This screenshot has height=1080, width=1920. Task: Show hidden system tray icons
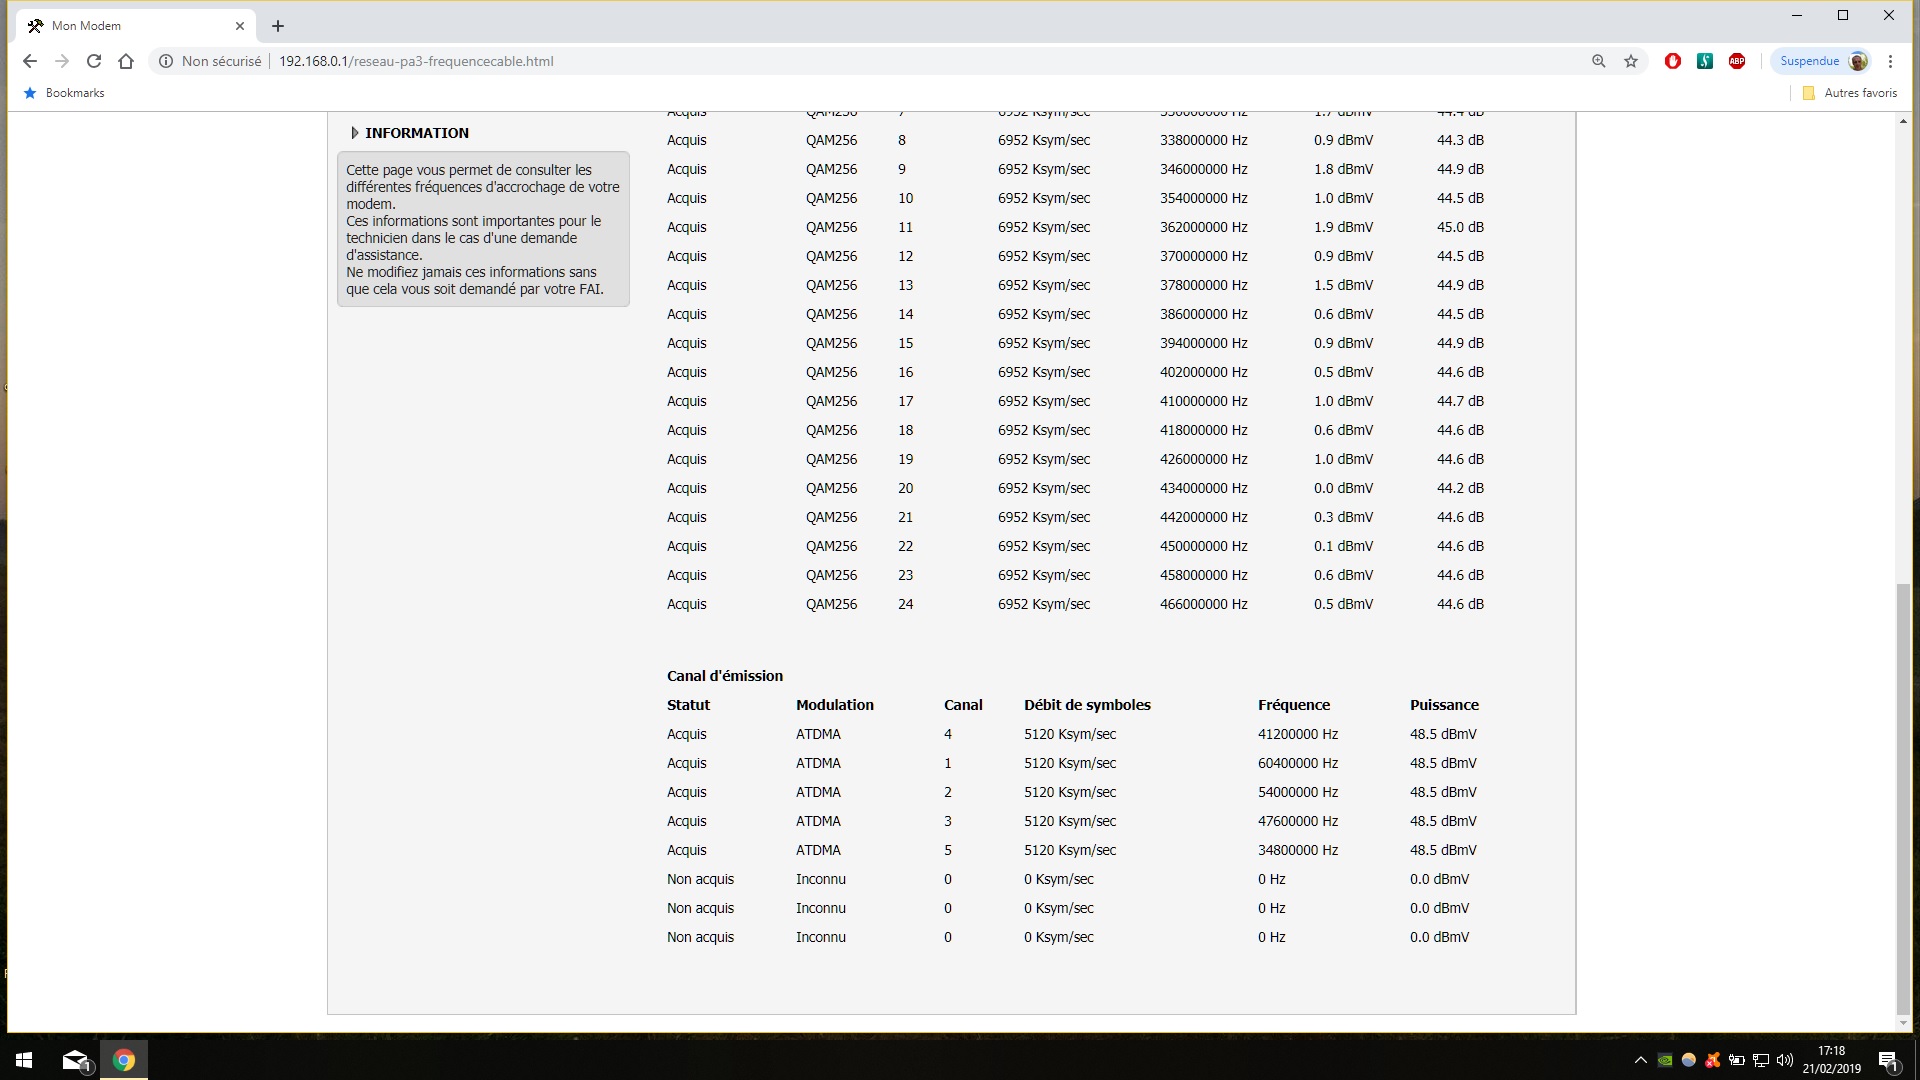[x=1640, y=1060]
